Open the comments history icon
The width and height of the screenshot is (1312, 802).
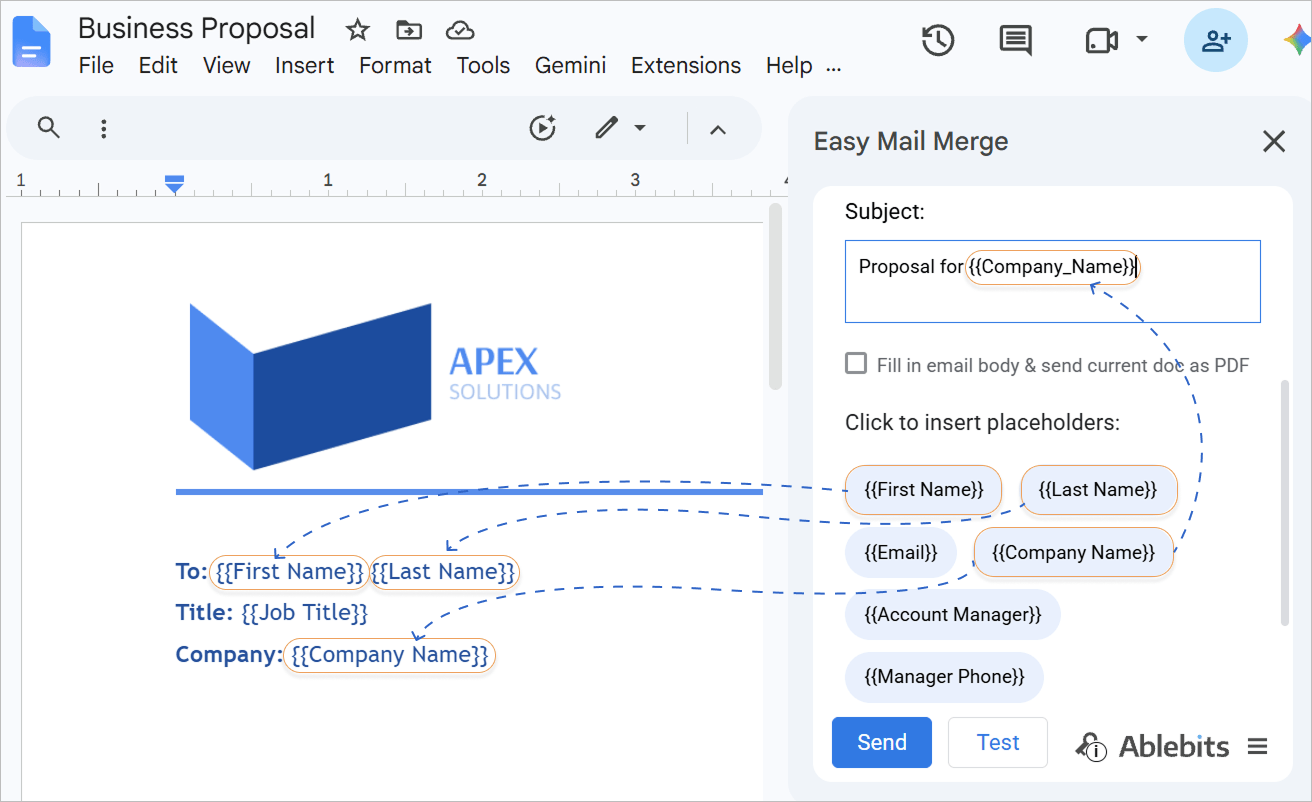[1016, 41]
